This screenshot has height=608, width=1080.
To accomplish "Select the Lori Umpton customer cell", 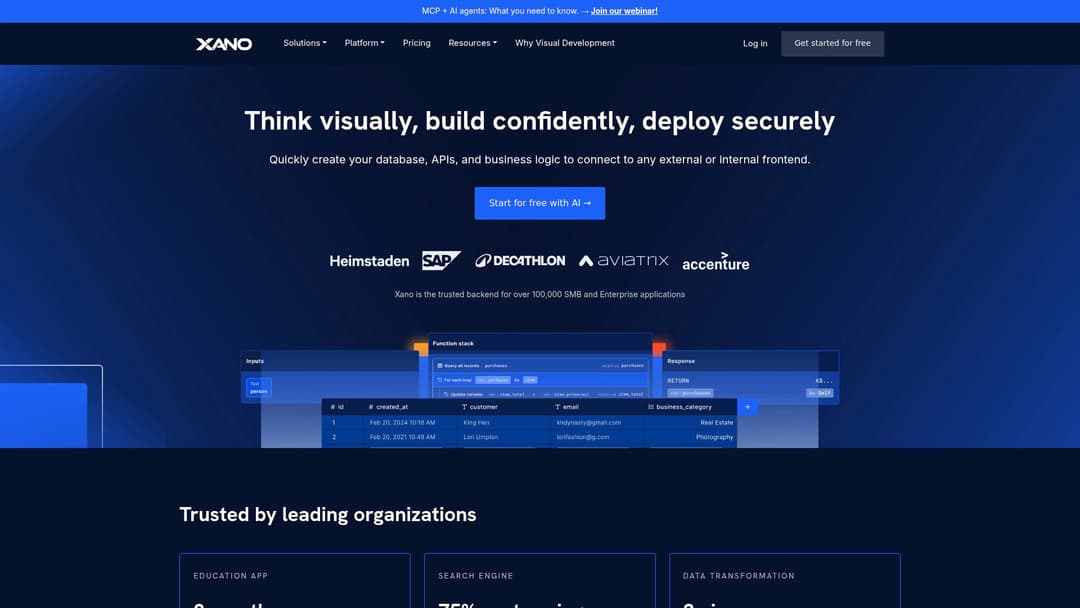I will [x=481, y=437].
